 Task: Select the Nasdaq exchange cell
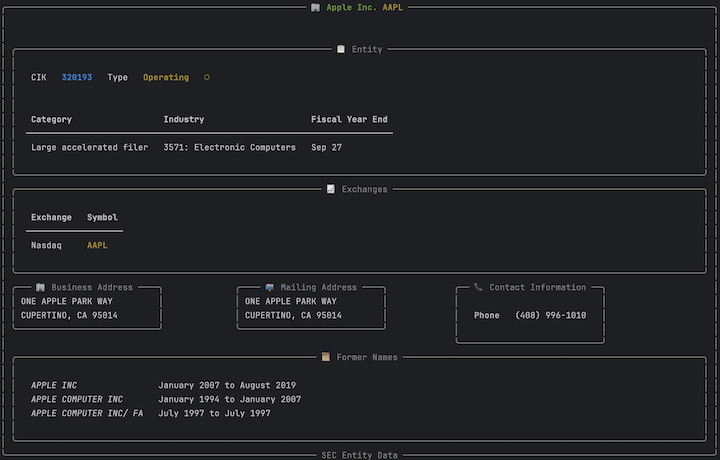[x=46, y=246]
